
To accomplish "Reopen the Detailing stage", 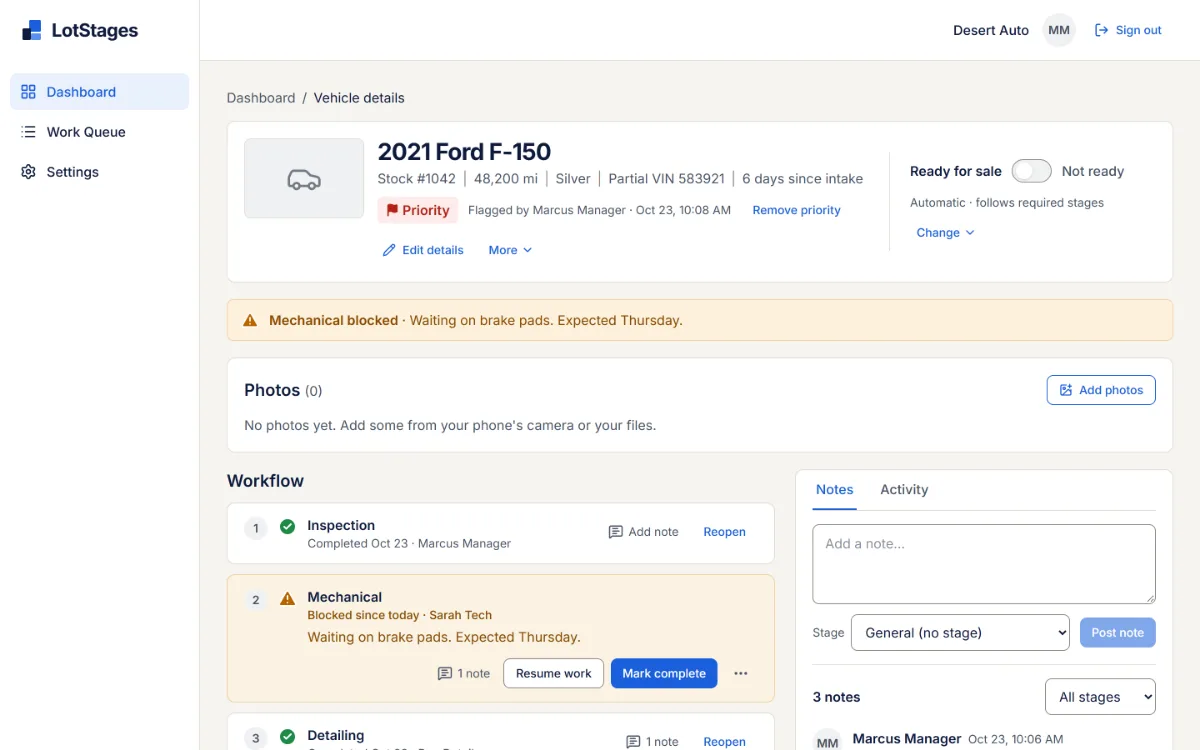I will coord(724,742).
